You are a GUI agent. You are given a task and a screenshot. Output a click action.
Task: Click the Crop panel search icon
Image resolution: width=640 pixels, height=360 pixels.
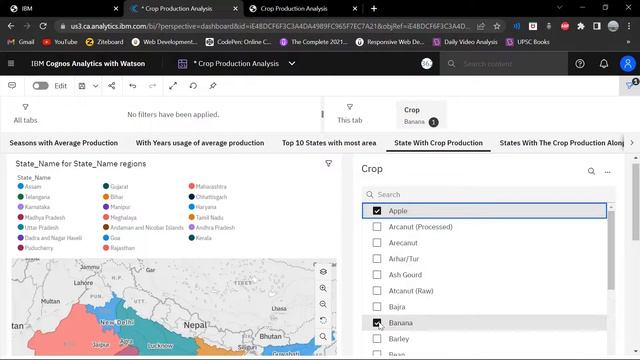coord(591,171)
